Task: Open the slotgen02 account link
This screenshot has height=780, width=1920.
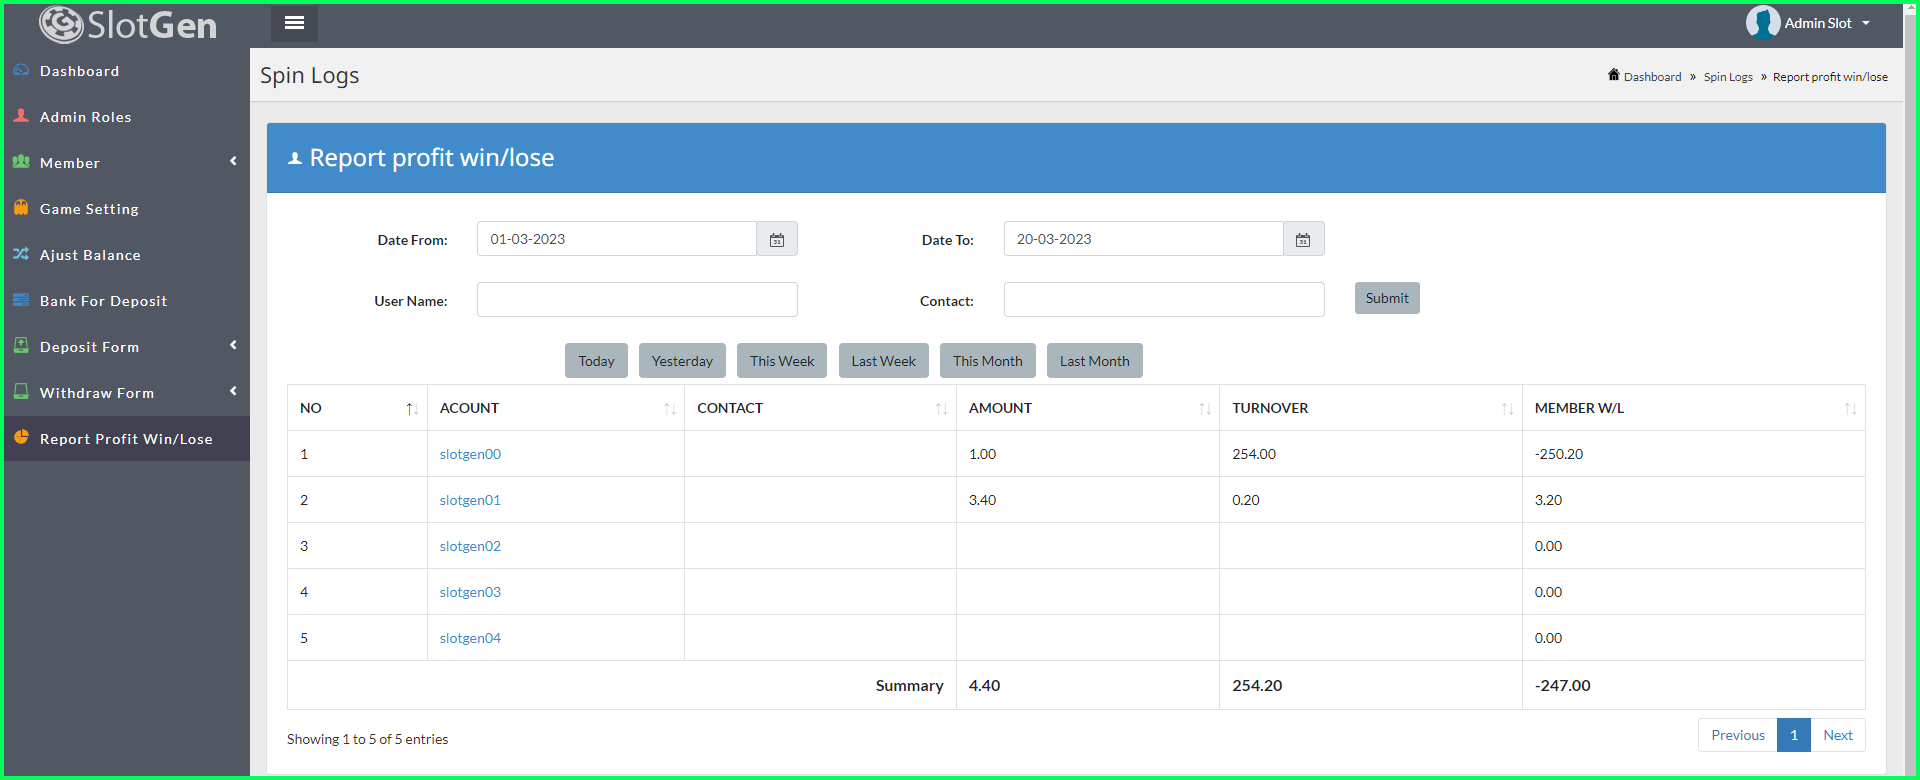Action: point(470,546)
